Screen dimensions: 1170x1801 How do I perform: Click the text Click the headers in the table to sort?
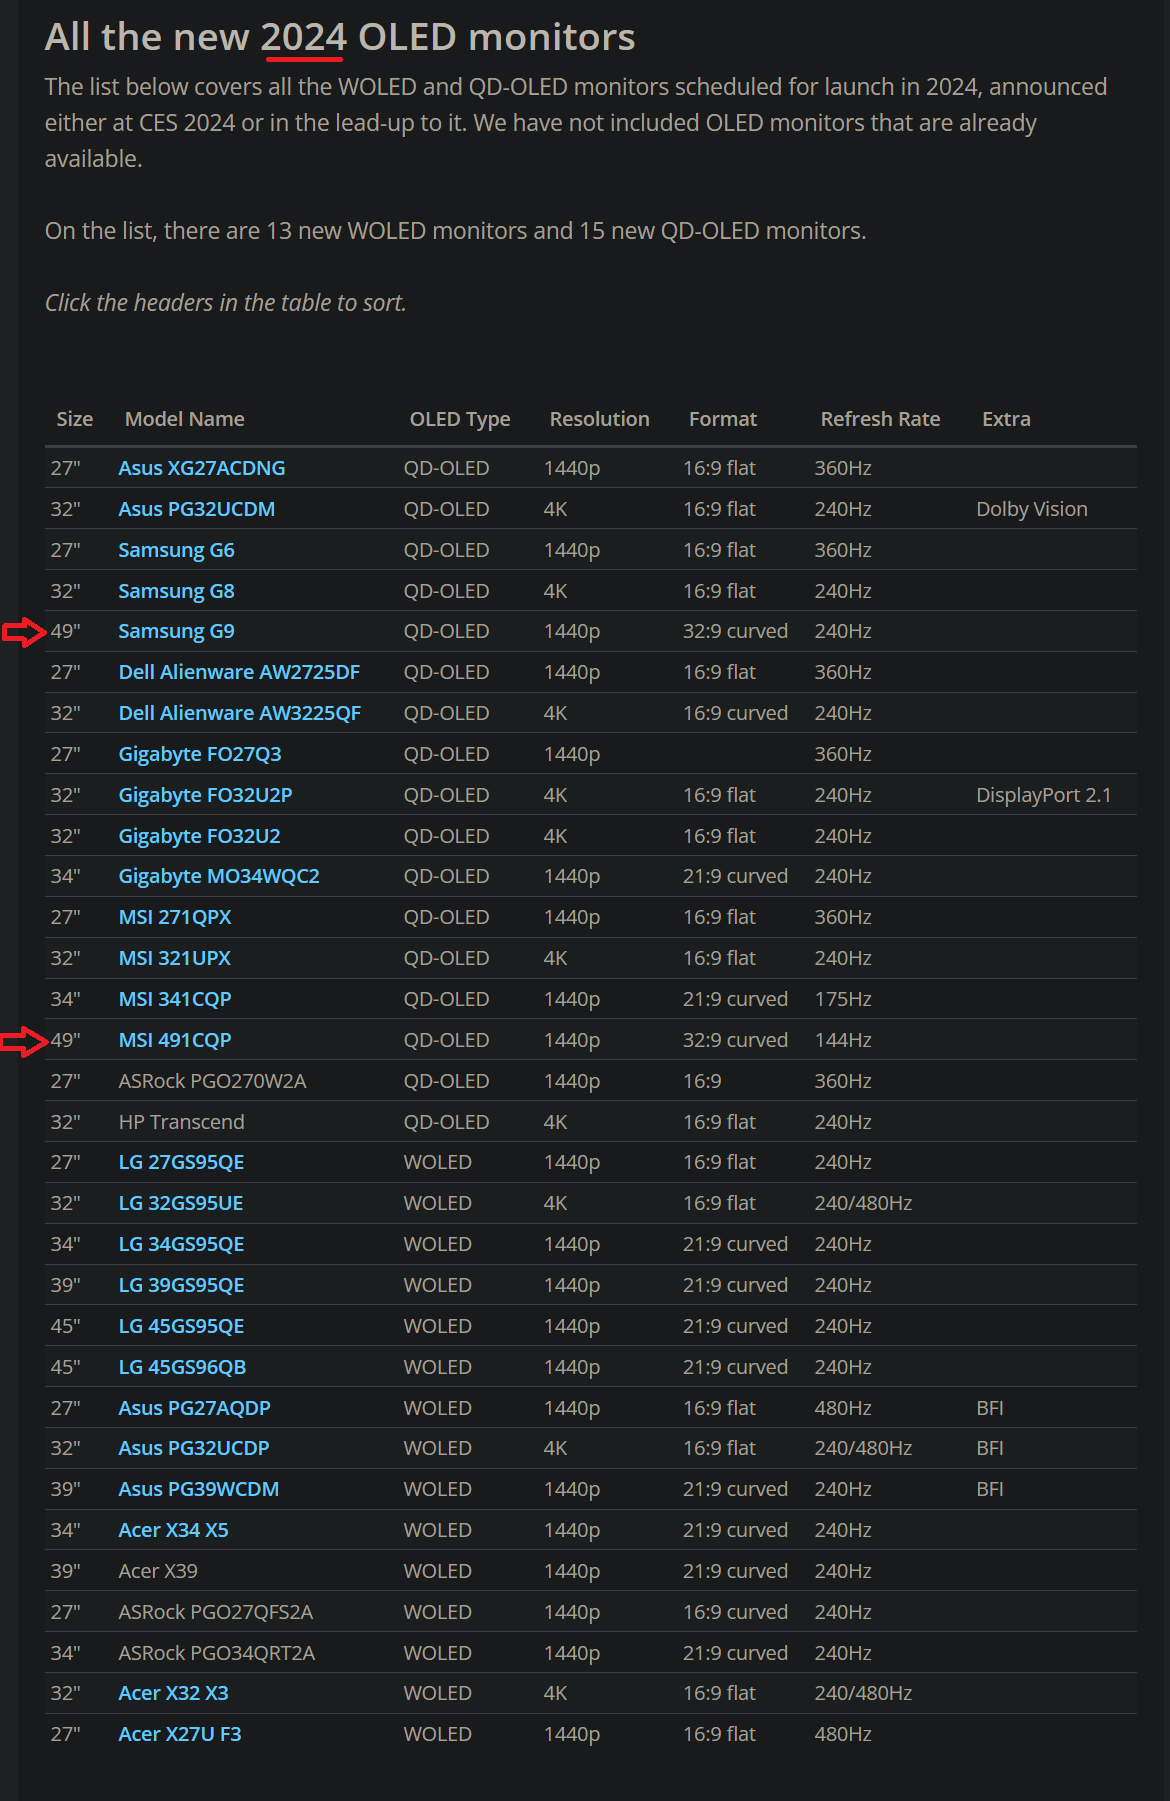tap(226, 302)
